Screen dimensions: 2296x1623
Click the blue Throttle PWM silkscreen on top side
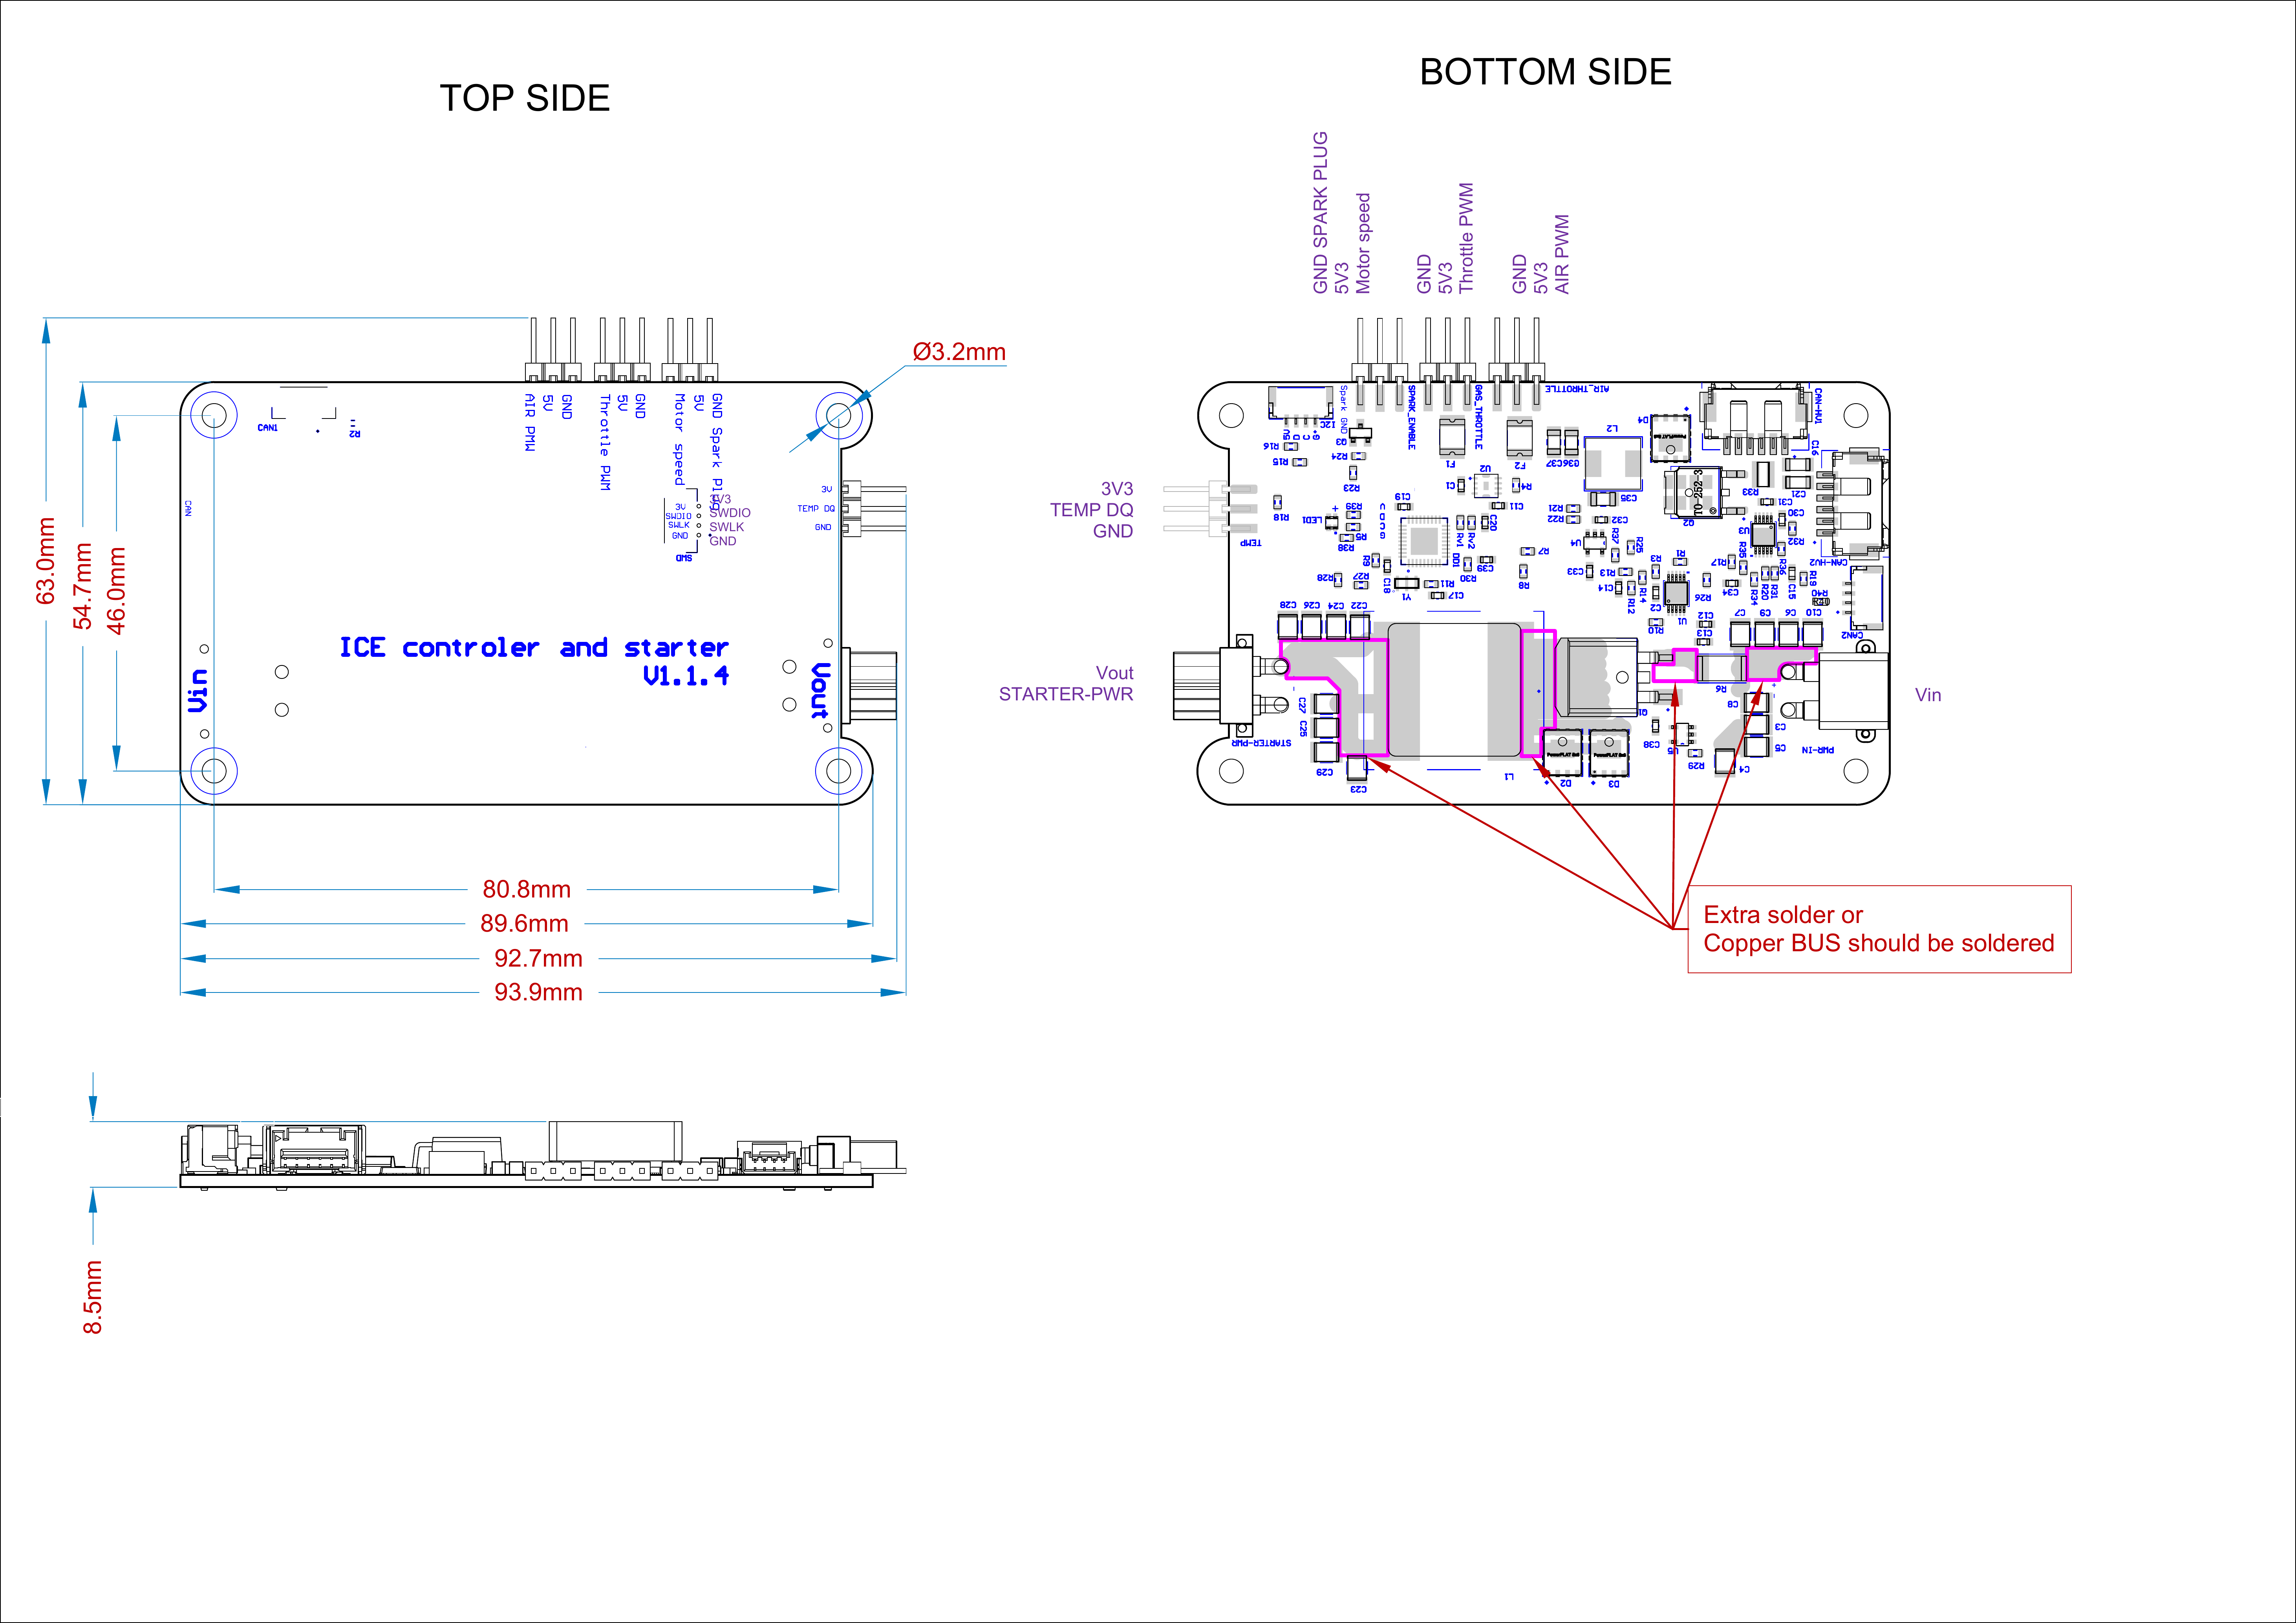(x=605, y=442)
